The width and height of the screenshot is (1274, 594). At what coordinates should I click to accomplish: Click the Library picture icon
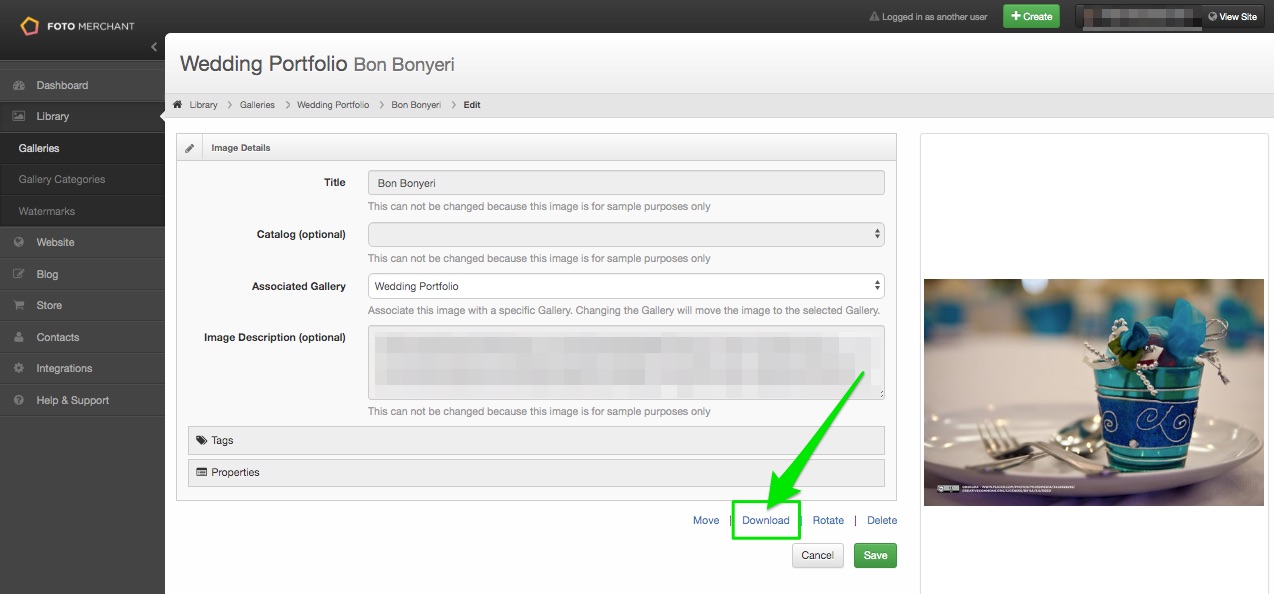click(19, 116)
